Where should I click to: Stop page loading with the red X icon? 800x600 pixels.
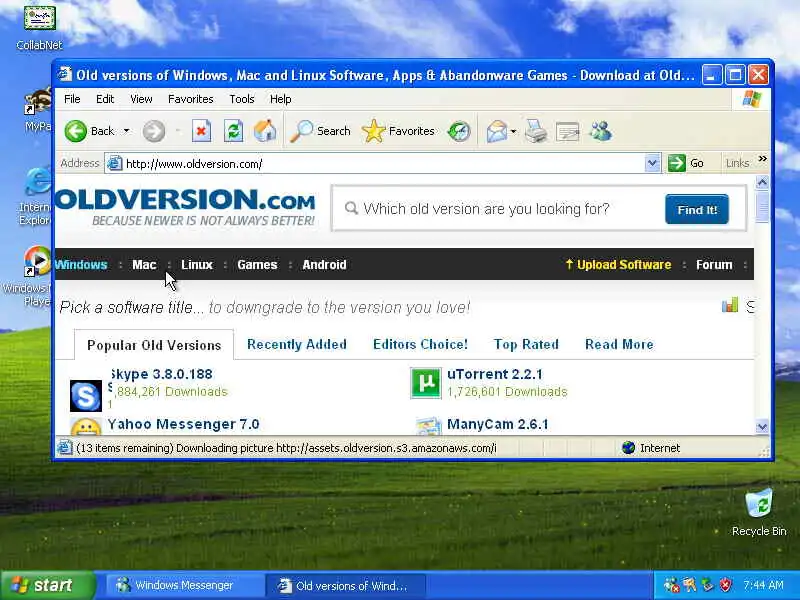(x=202, y=131)
